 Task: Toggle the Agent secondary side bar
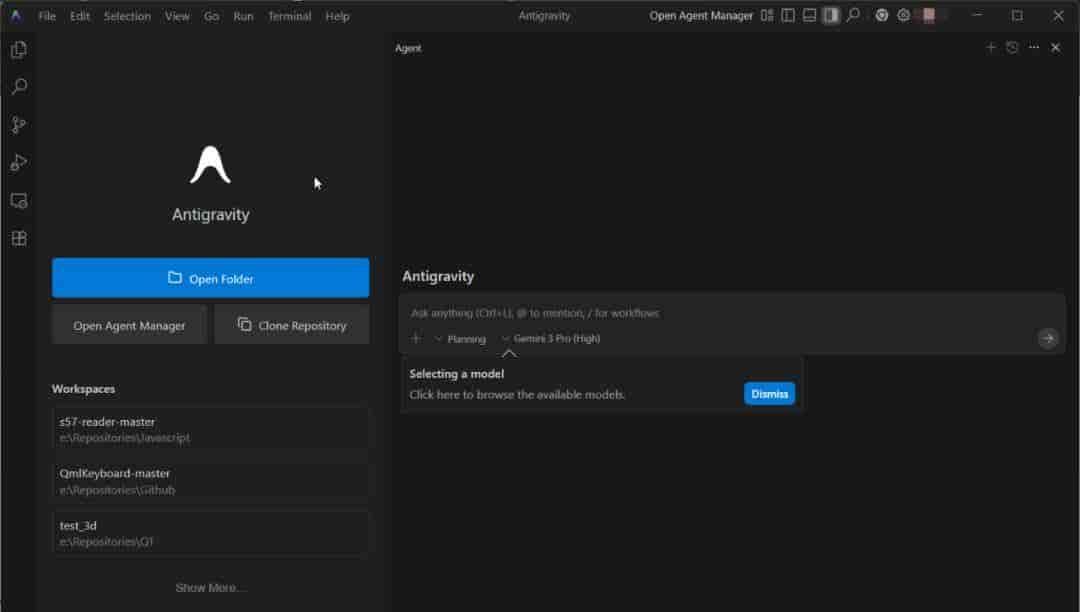click(x=831, y=15)
